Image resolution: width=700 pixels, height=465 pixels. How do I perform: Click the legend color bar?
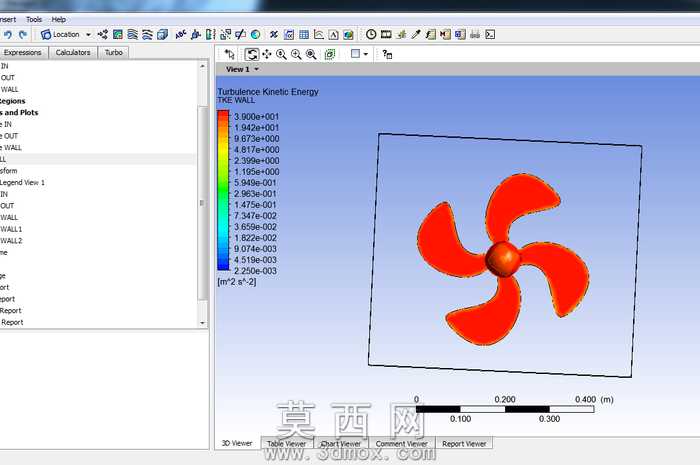[x=223, y=190]
